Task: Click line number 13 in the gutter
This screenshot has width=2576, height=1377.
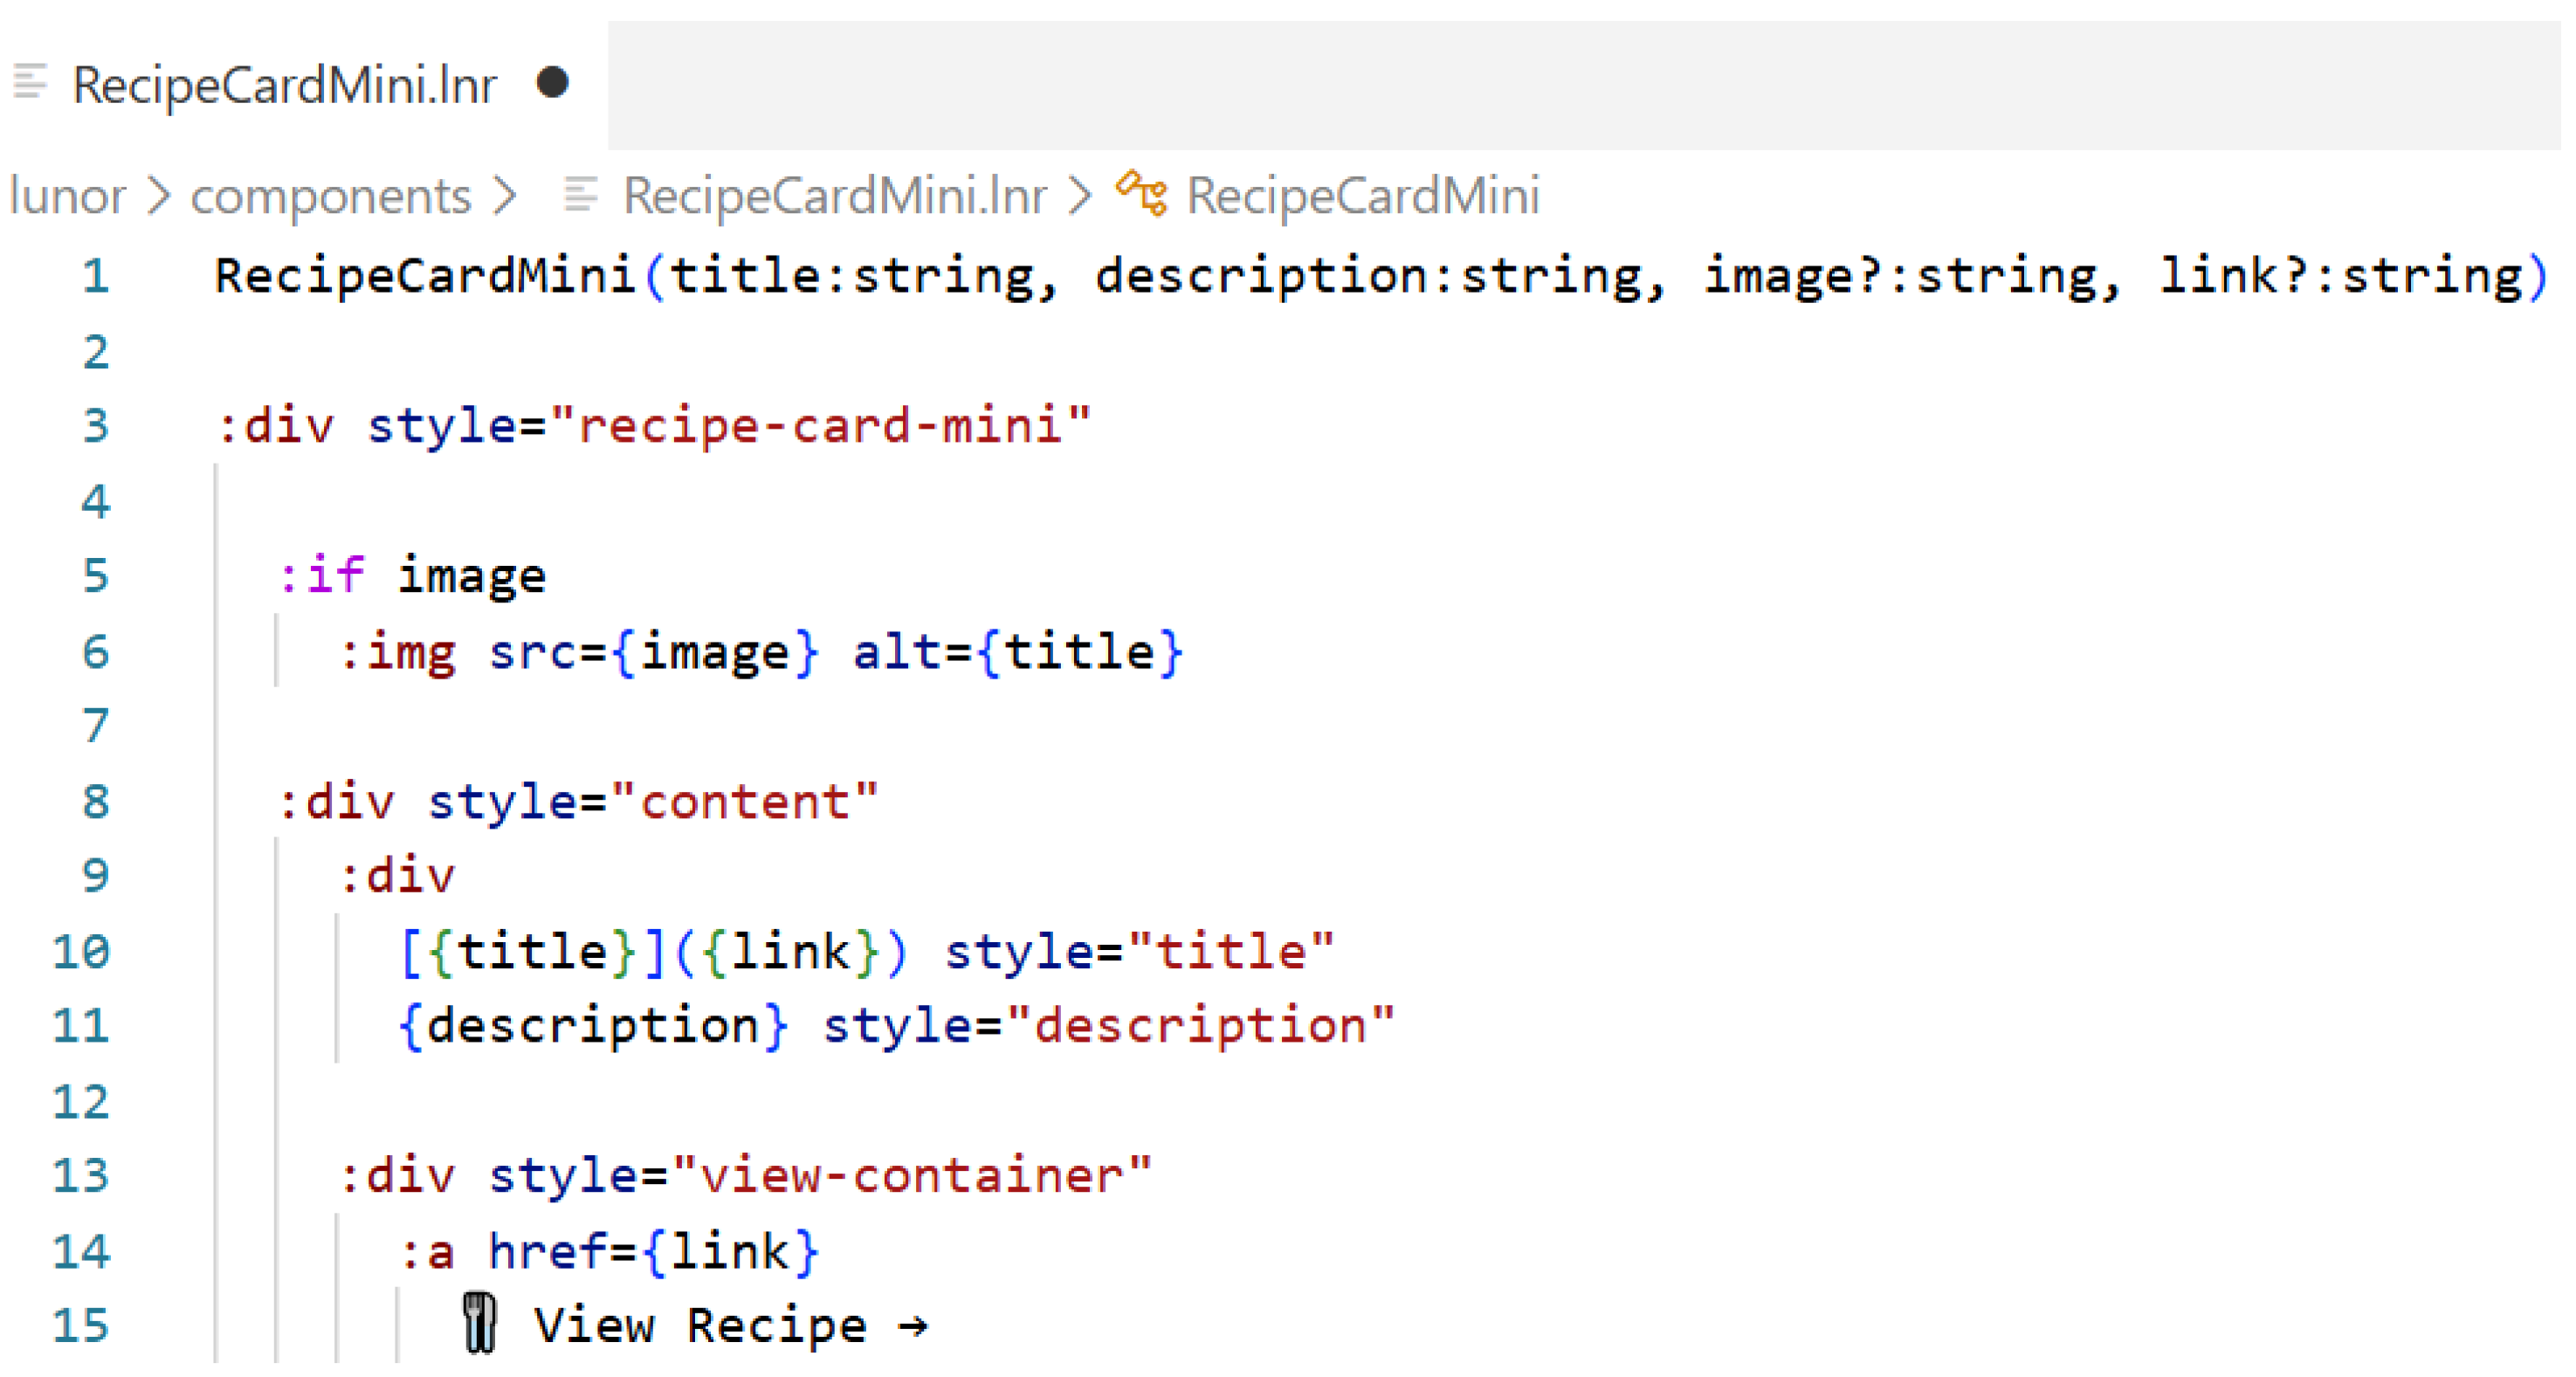Action: 81,1175
